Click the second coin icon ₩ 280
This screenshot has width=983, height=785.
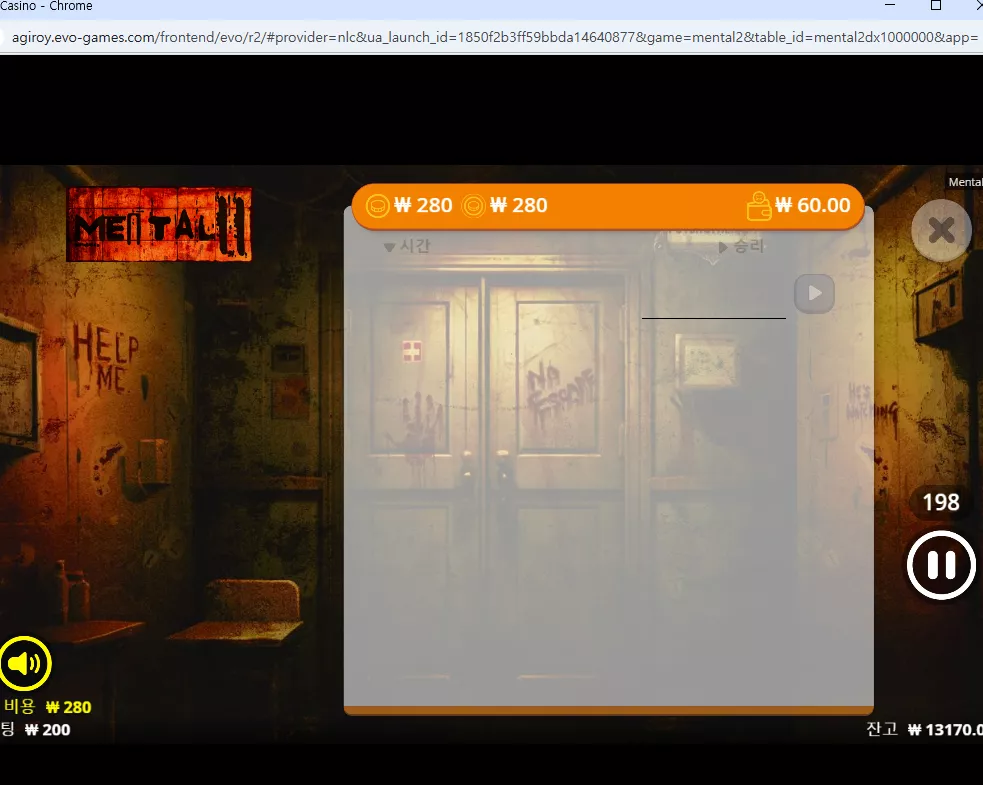pos(473,206)
